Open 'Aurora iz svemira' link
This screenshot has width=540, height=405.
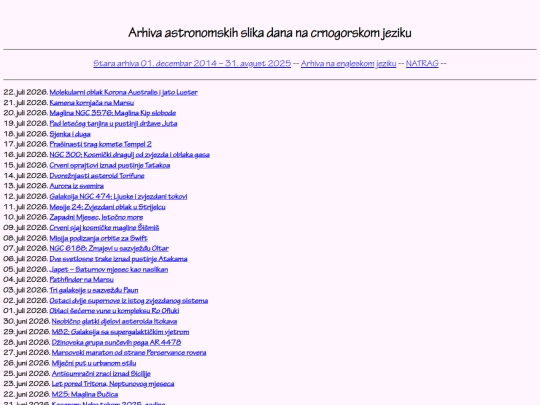pos(76,186)
